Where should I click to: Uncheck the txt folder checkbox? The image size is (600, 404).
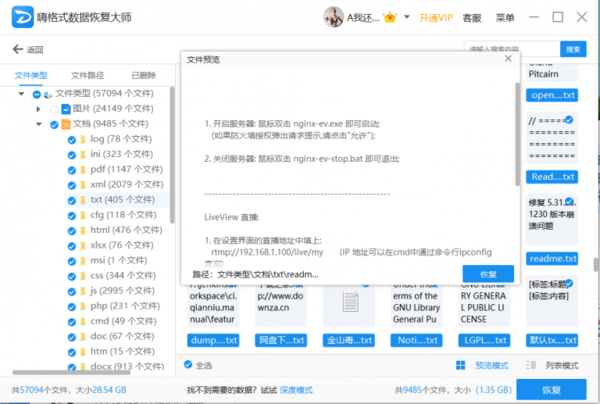[x=71, y=200]
